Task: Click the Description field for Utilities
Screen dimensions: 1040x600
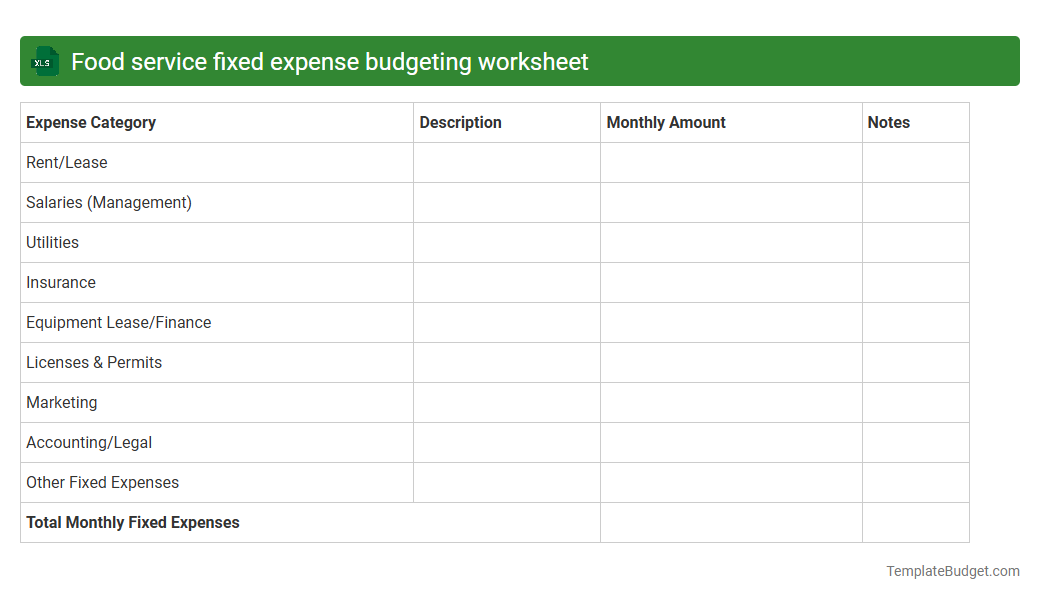Action: point(505,242)
